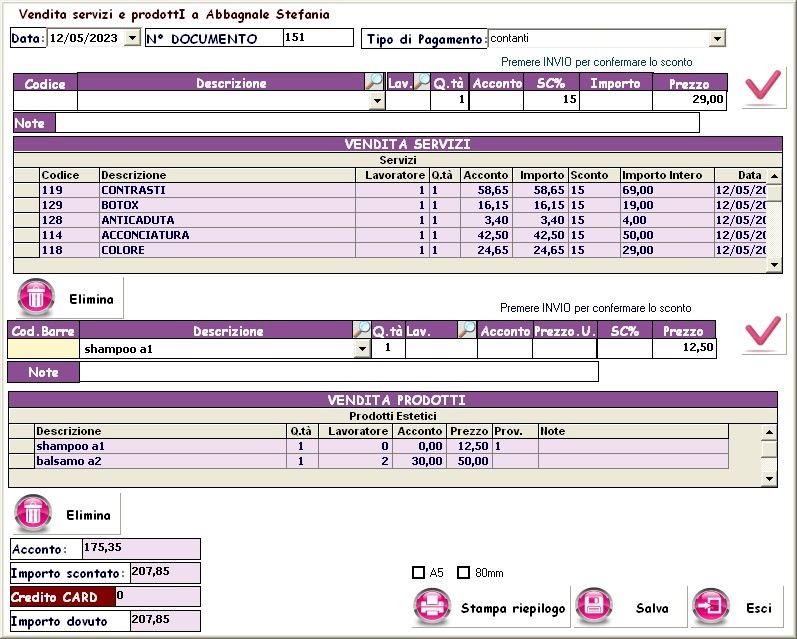Viewport: 797px width, 639px height.
Task: Click the Stampa riepilogo printer button
Action: (x=491, y=607)
